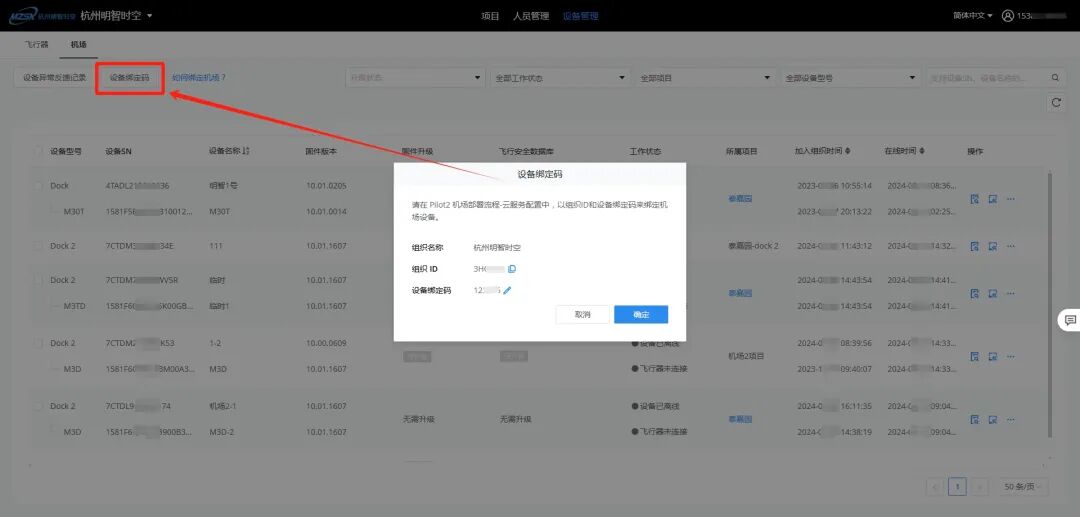Open project link in 明智1号 row
Viewport: 1080px width, 517px height.
(x=740, y=199)
